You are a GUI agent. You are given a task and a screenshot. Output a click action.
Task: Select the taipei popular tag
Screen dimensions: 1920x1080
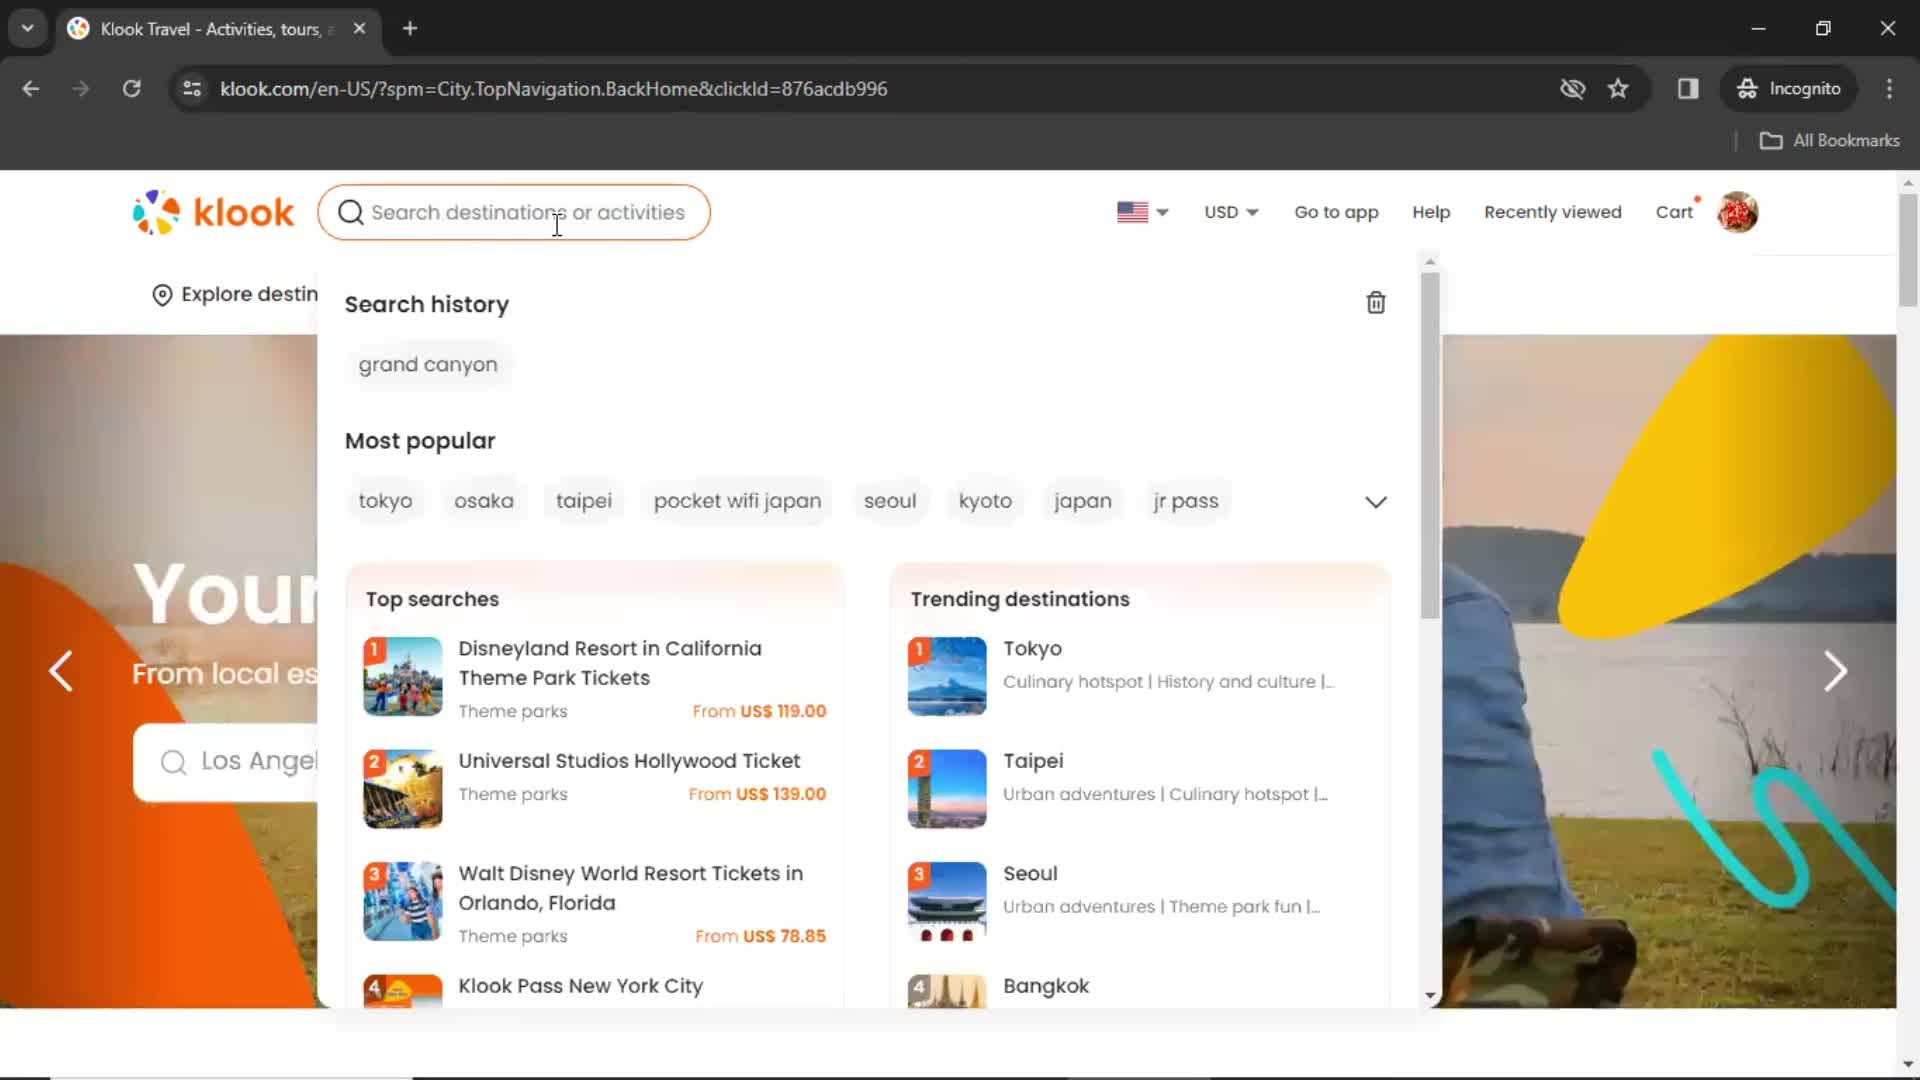(x=584, y=501)
